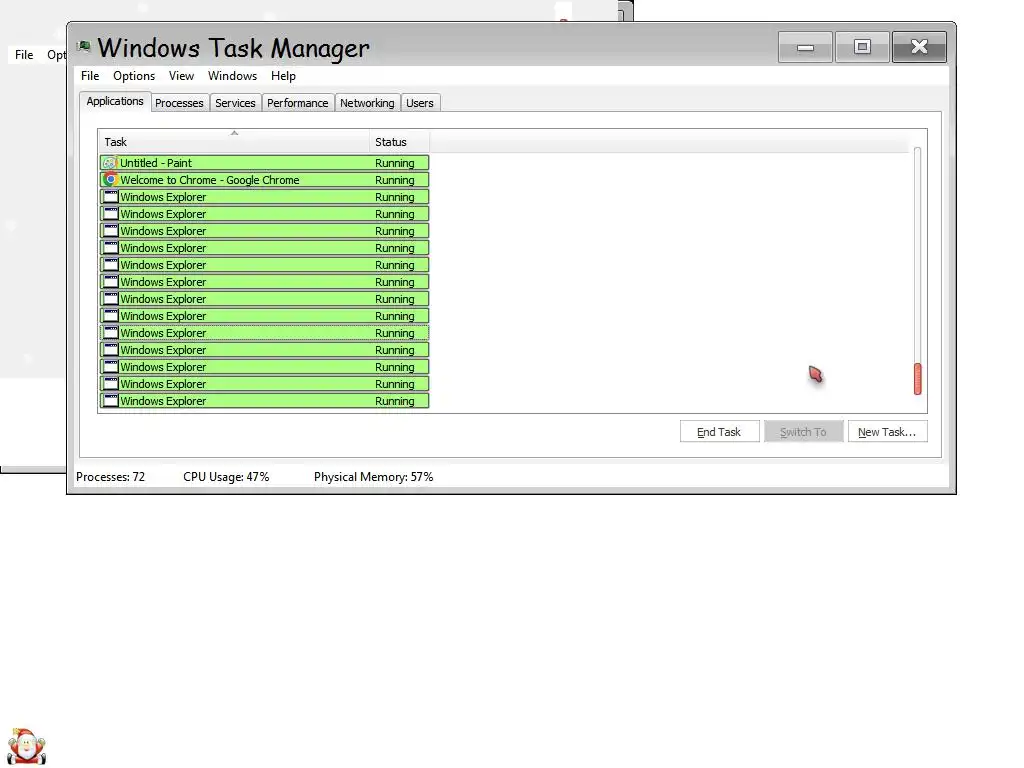Click the CPU Usage: 47% status bar entry
Viewport: 1024px width, 768px height.
[226, 477]
